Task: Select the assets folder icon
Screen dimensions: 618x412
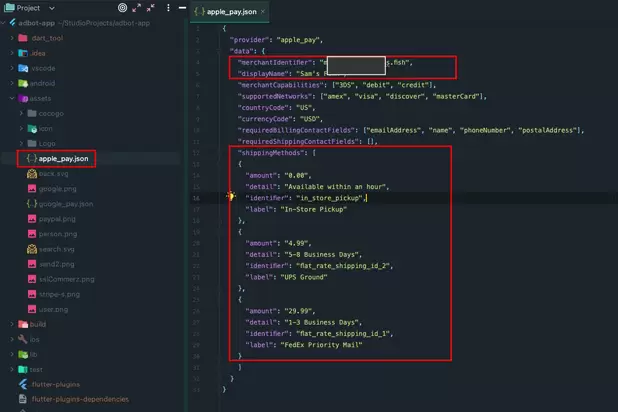Action: click(23, 98)
